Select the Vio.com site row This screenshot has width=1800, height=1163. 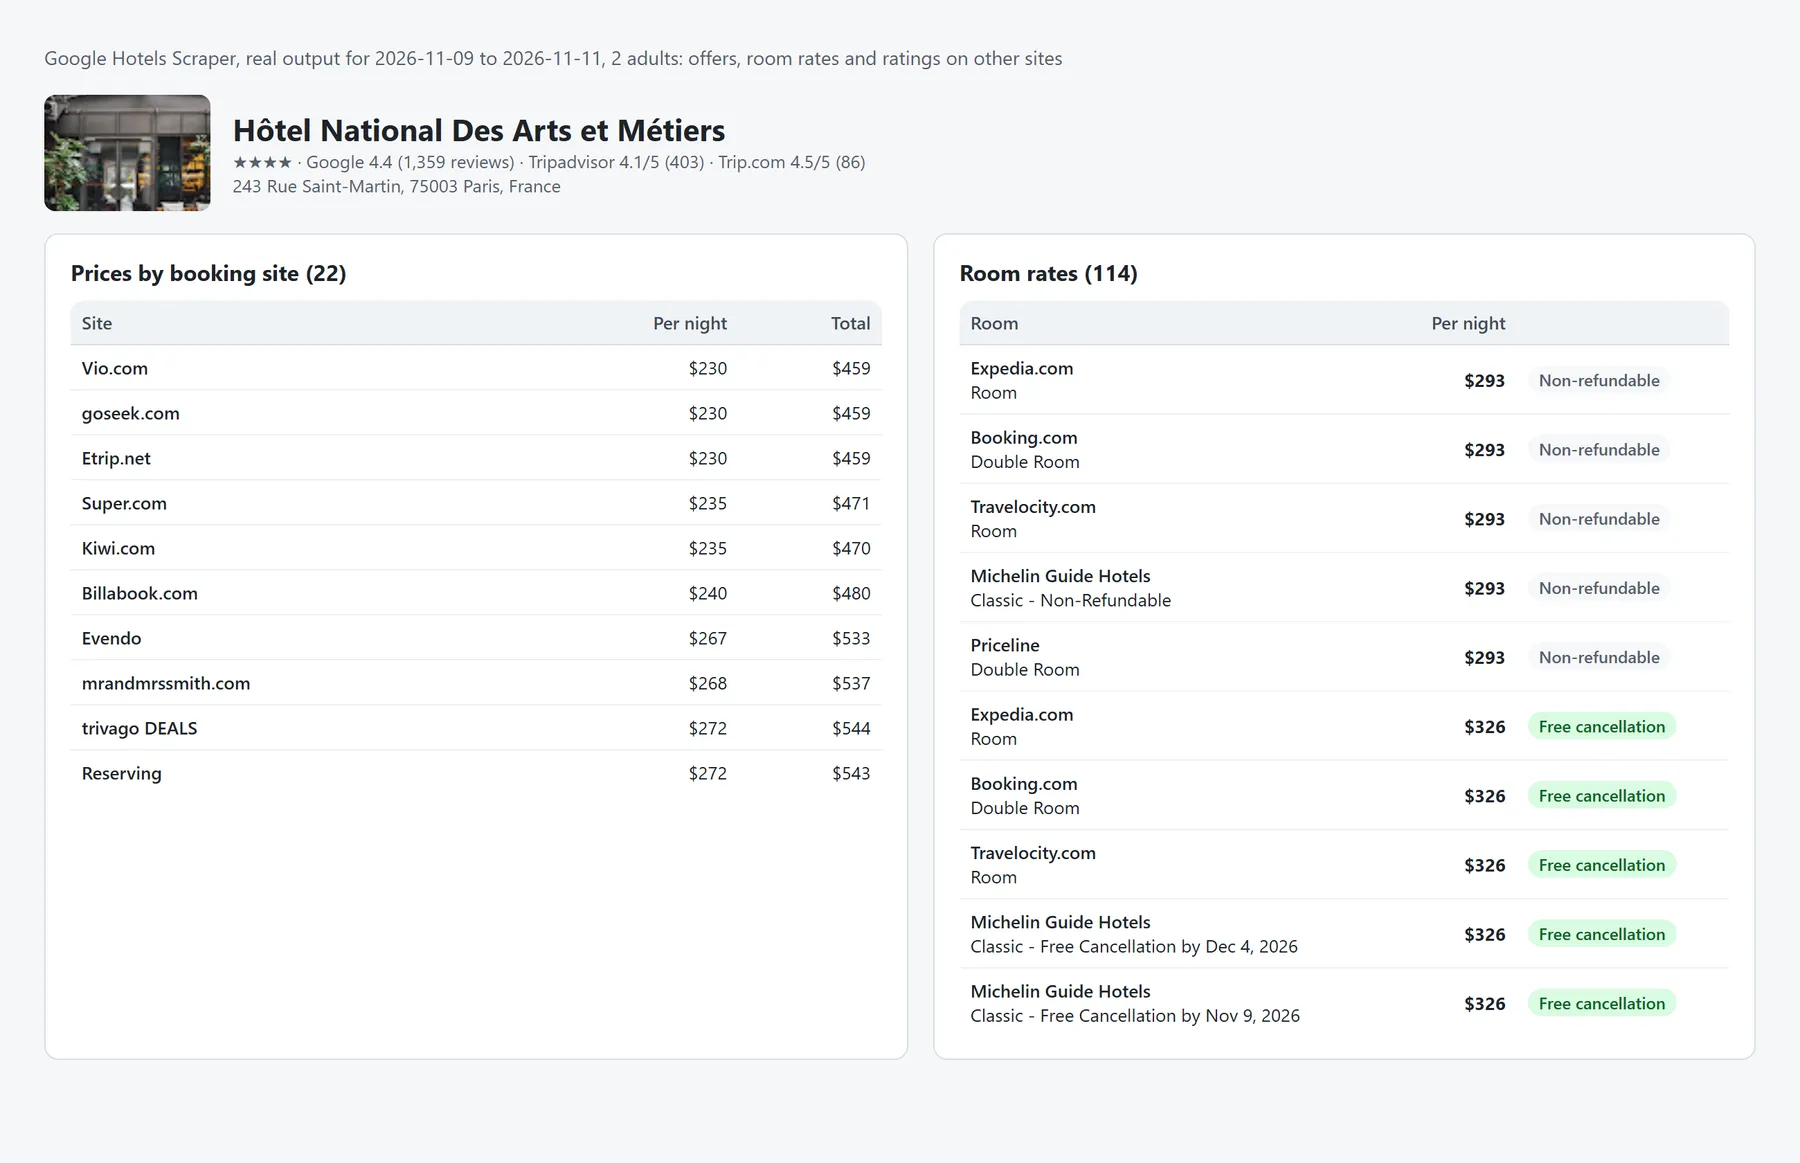476,368
